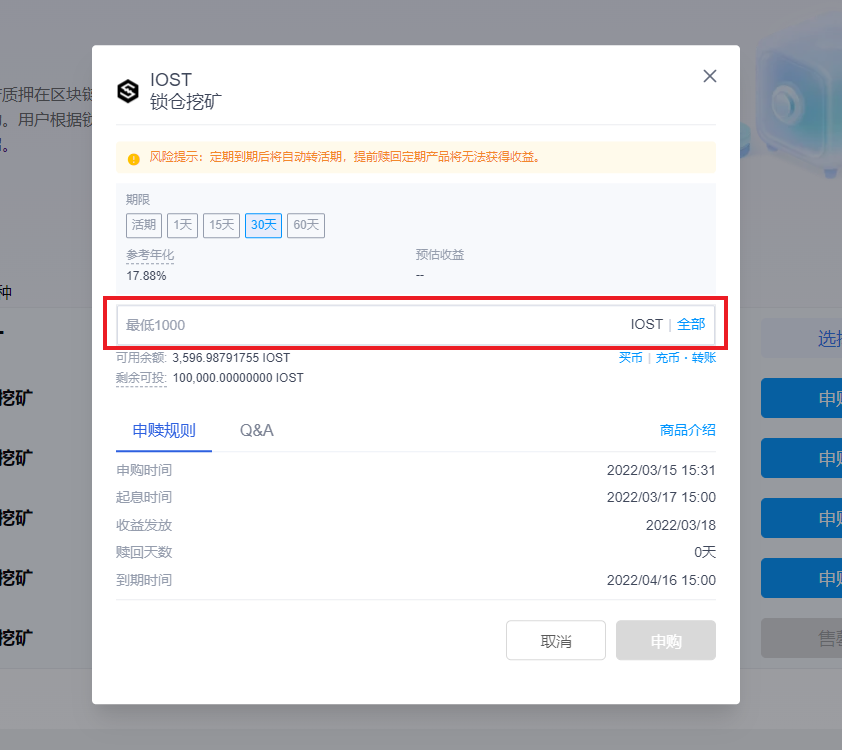Viewport: 842px width, 750px height.
Task: Click available balance 3,596.98791755 IOST
Action: coord(231,358)
